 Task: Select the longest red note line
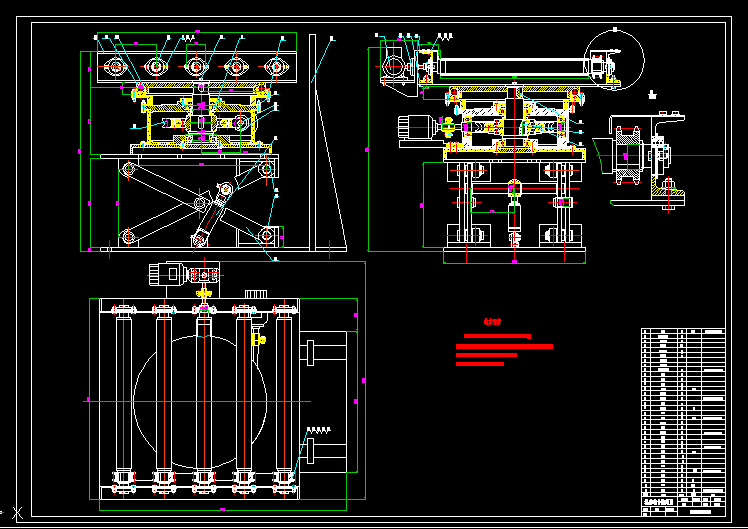click(504, 347)
